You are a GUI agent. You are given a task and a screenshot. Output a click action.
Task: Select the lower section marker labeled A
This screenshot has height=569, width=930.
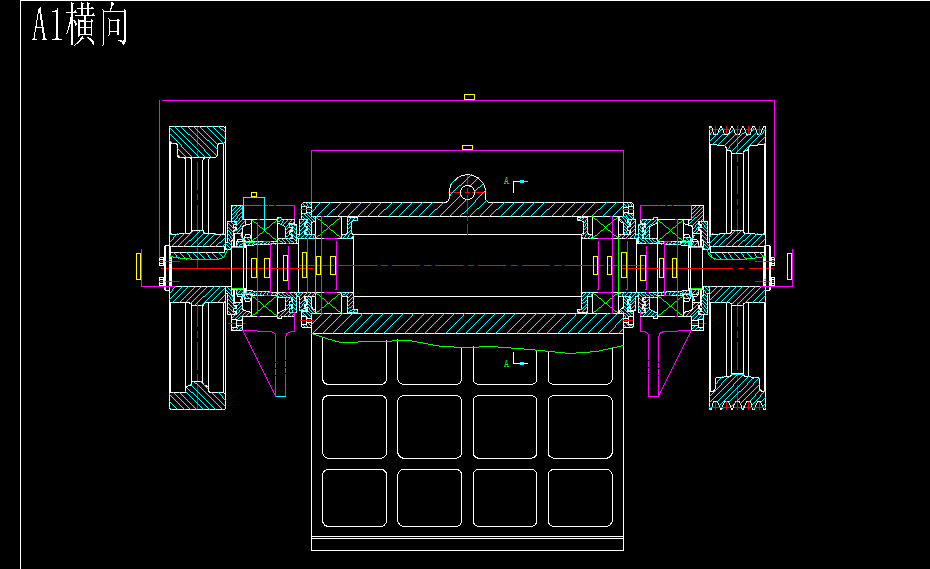[515, 360]
